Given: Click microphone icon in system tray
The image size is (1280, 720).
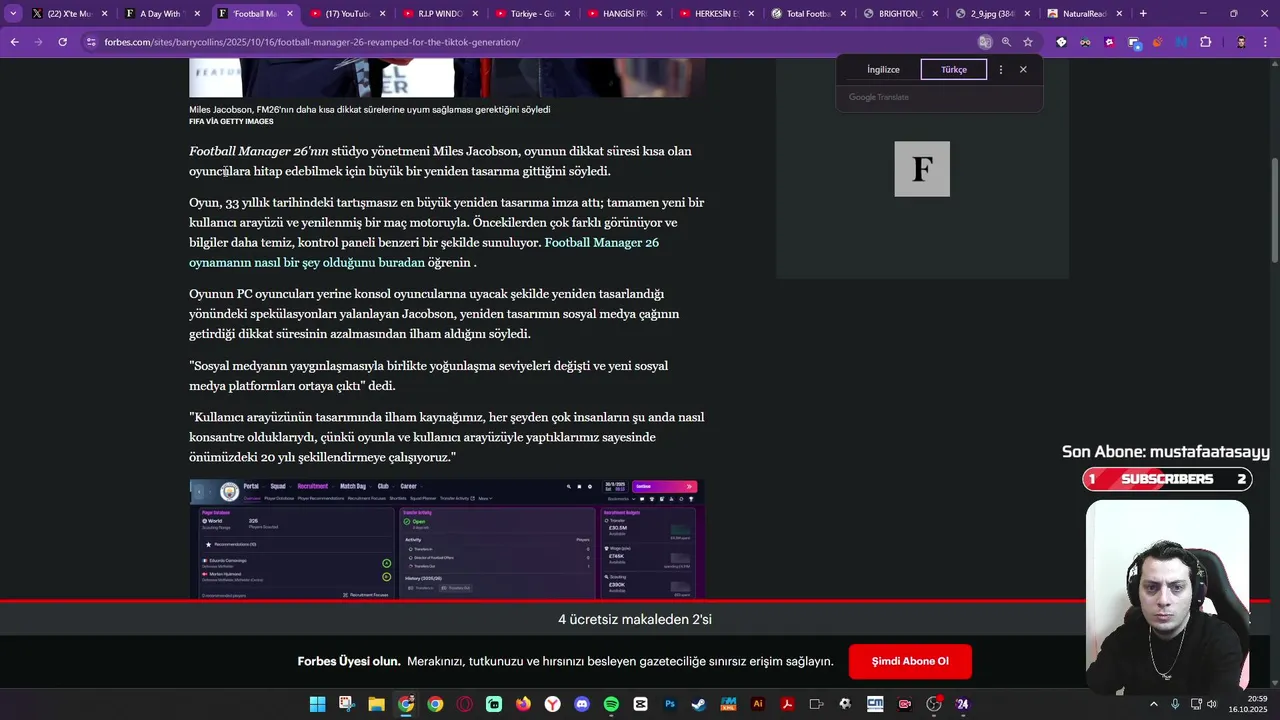Looking at the screenshot, I should click(1175, 704).
